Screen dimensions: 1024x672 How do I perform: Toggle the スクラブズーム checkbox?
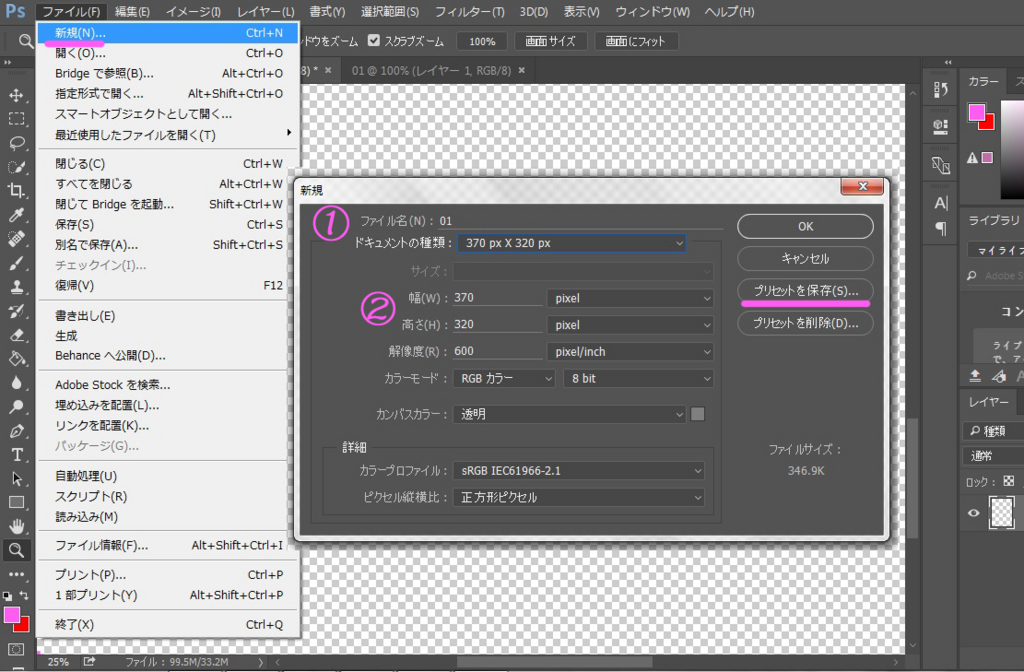[x=374, y=40]
